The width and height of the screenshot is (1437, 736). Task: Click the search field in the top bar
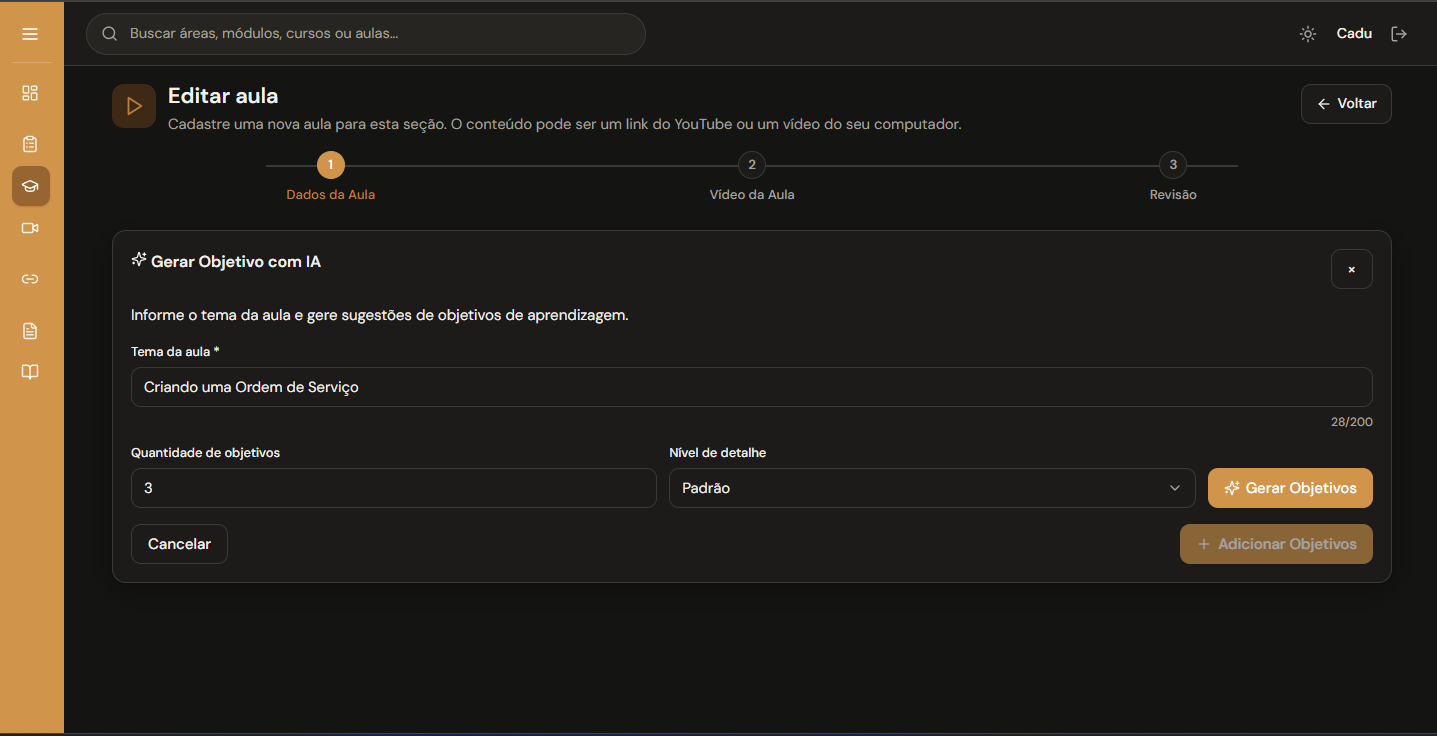click(366, 34)
